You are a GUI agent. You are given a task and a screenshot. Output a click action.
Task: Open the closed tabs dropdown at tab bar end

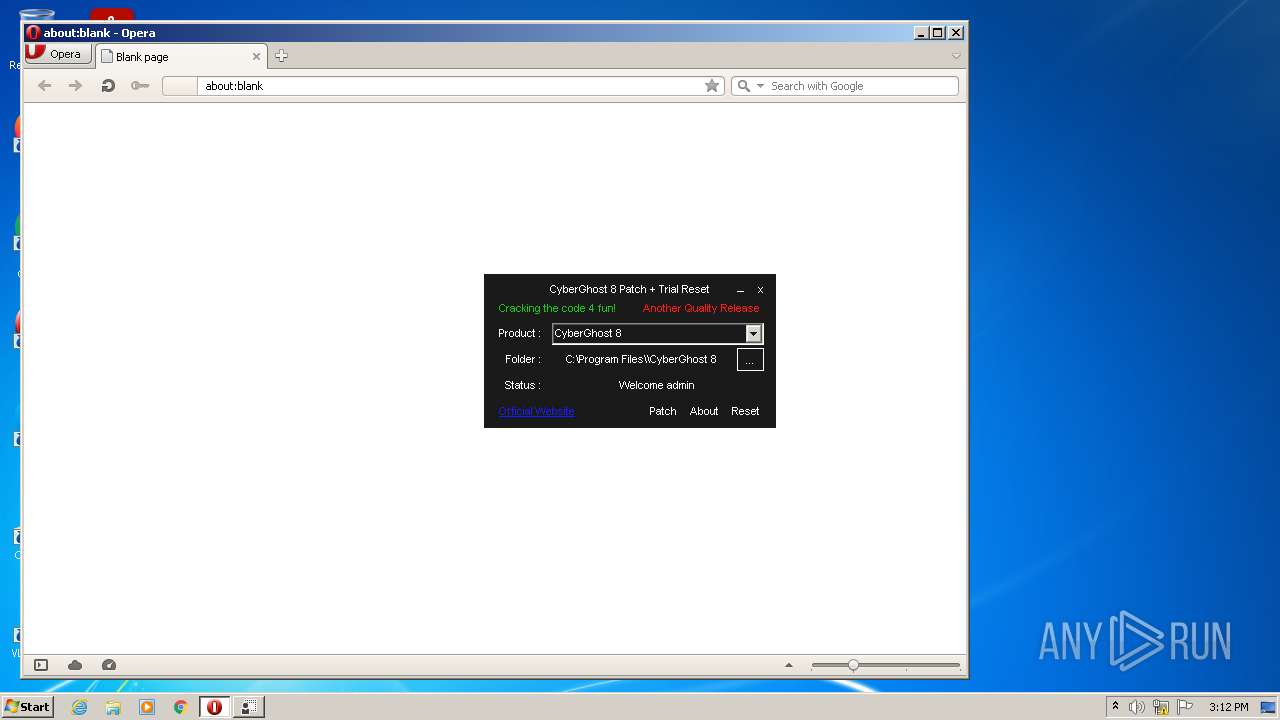coord(956,56)
